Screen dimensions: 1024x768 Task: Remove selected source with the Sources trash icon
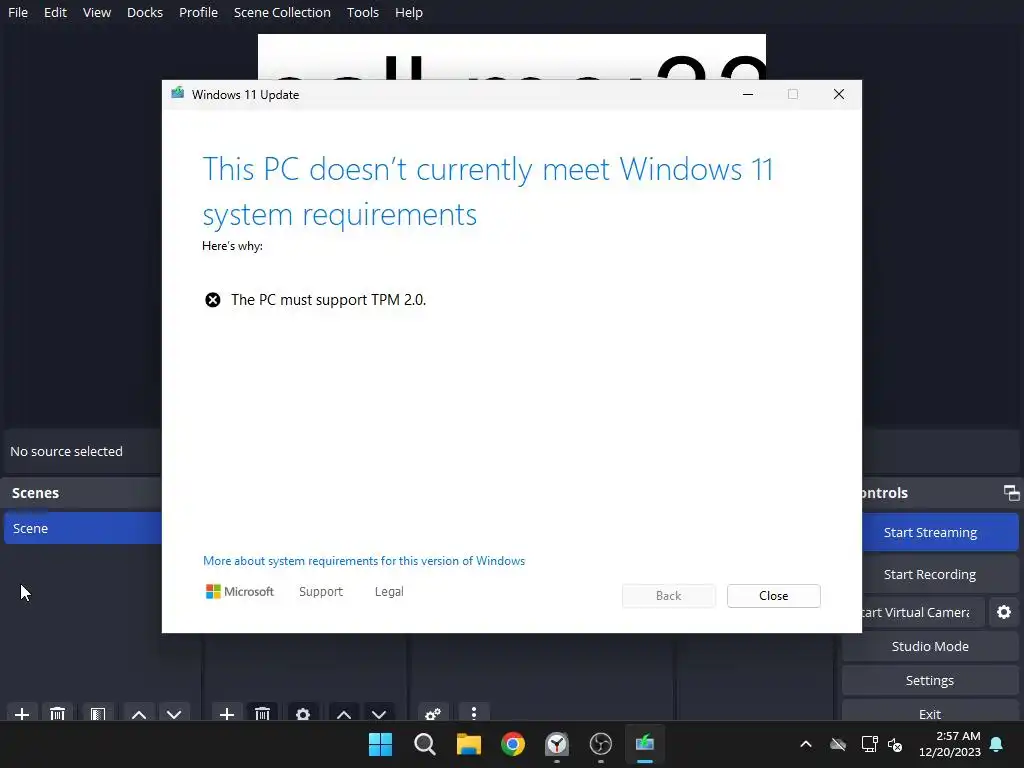click(x=263, y=714)
